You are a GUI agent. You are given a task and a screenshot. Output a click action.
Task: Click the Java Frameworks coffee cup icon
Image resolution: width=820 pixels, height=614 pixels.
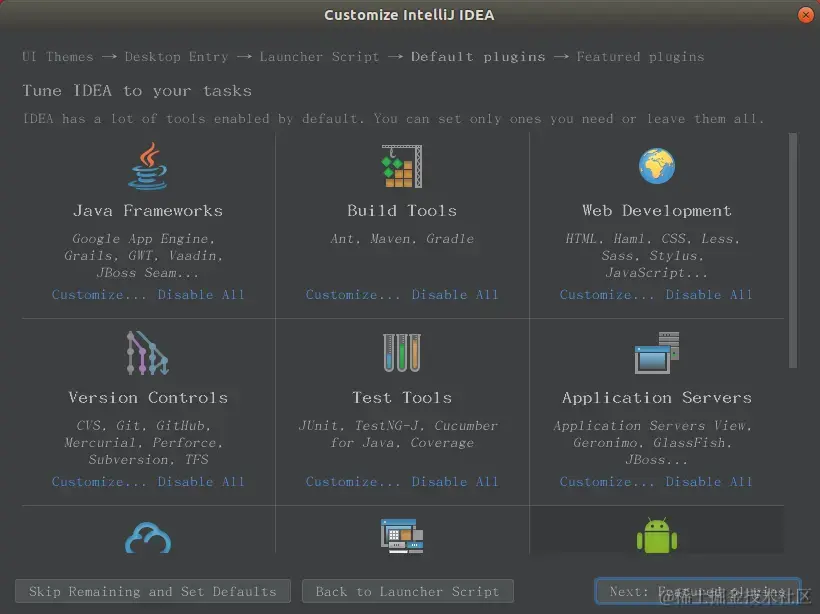coord(149,166)
